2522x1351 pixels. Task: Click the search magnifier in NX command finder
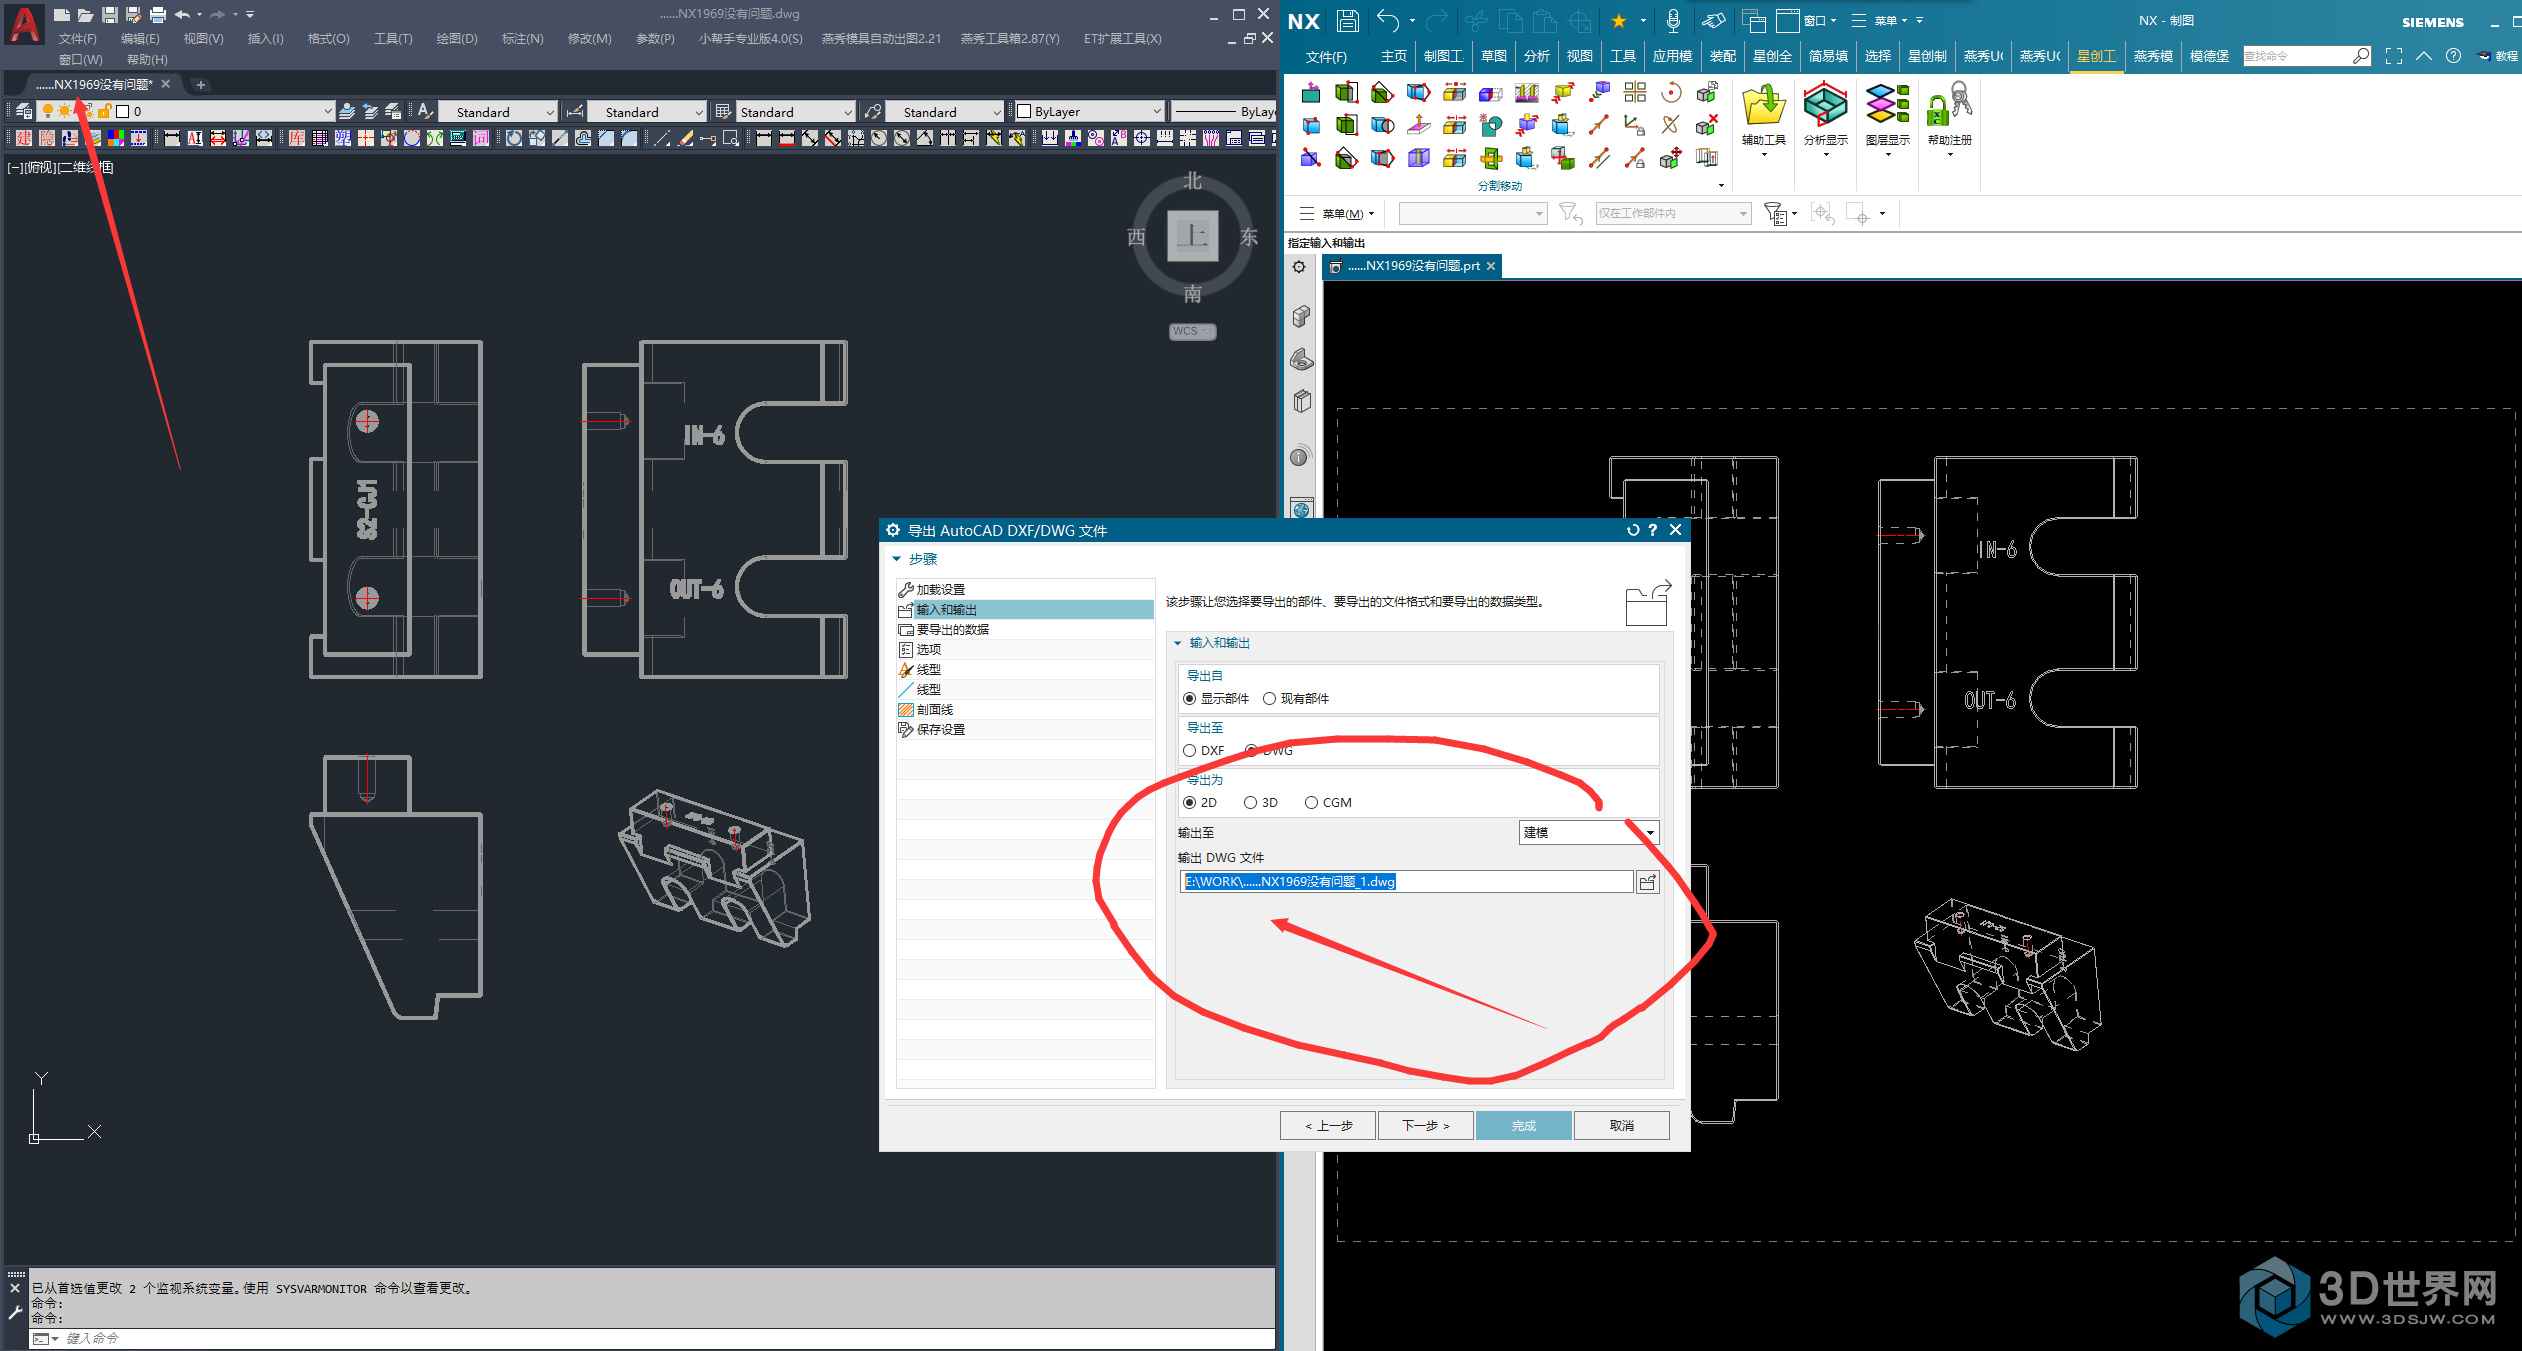point(2360,56)
